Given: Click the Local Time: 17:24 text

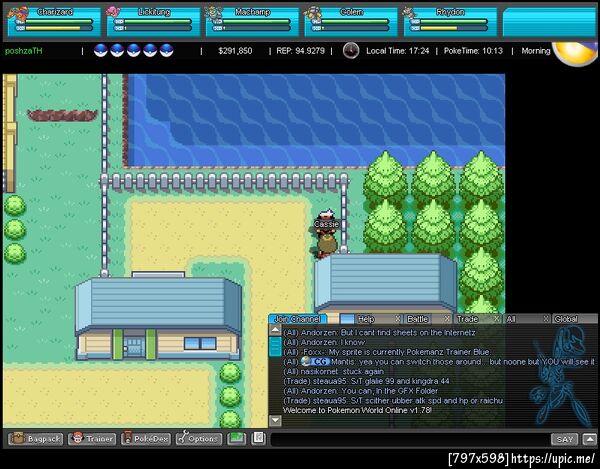Looking at the screenshot, I should 398,51.
